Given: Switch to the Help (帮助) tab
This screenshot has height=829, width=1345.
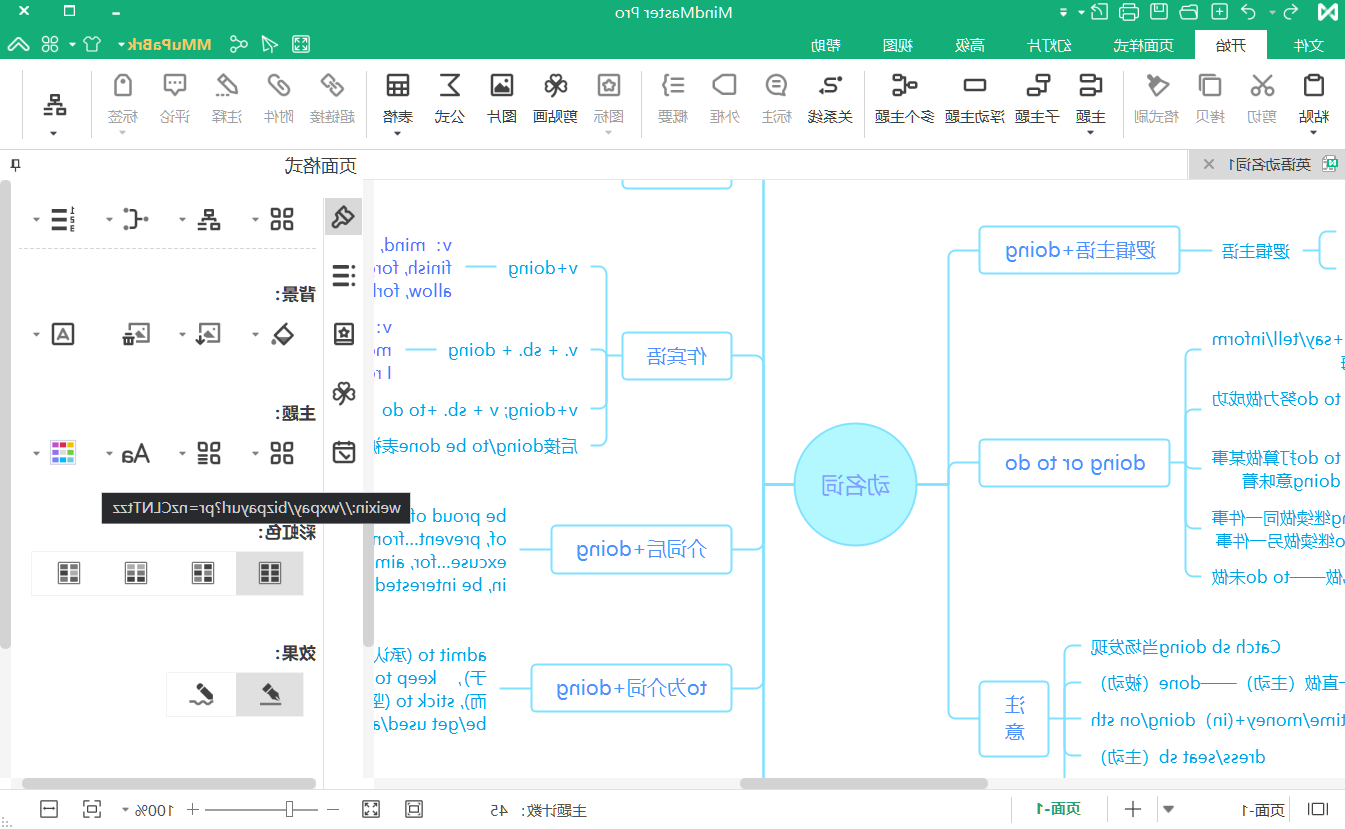Looking at the screenshot, I should pyautogui.click(x=825, y=45).
